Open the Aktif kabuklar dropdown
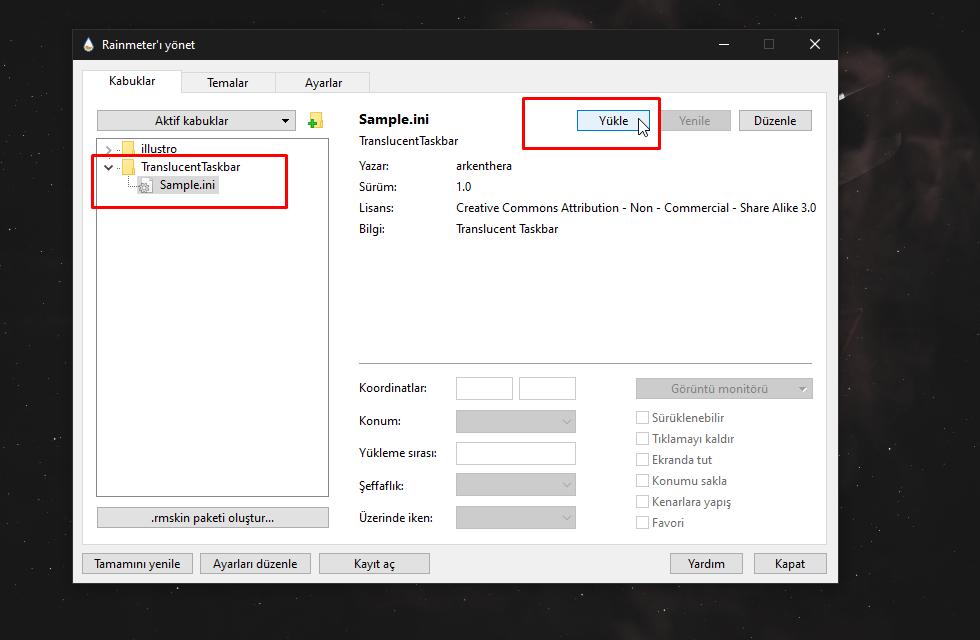 click(x=196, y=121)
